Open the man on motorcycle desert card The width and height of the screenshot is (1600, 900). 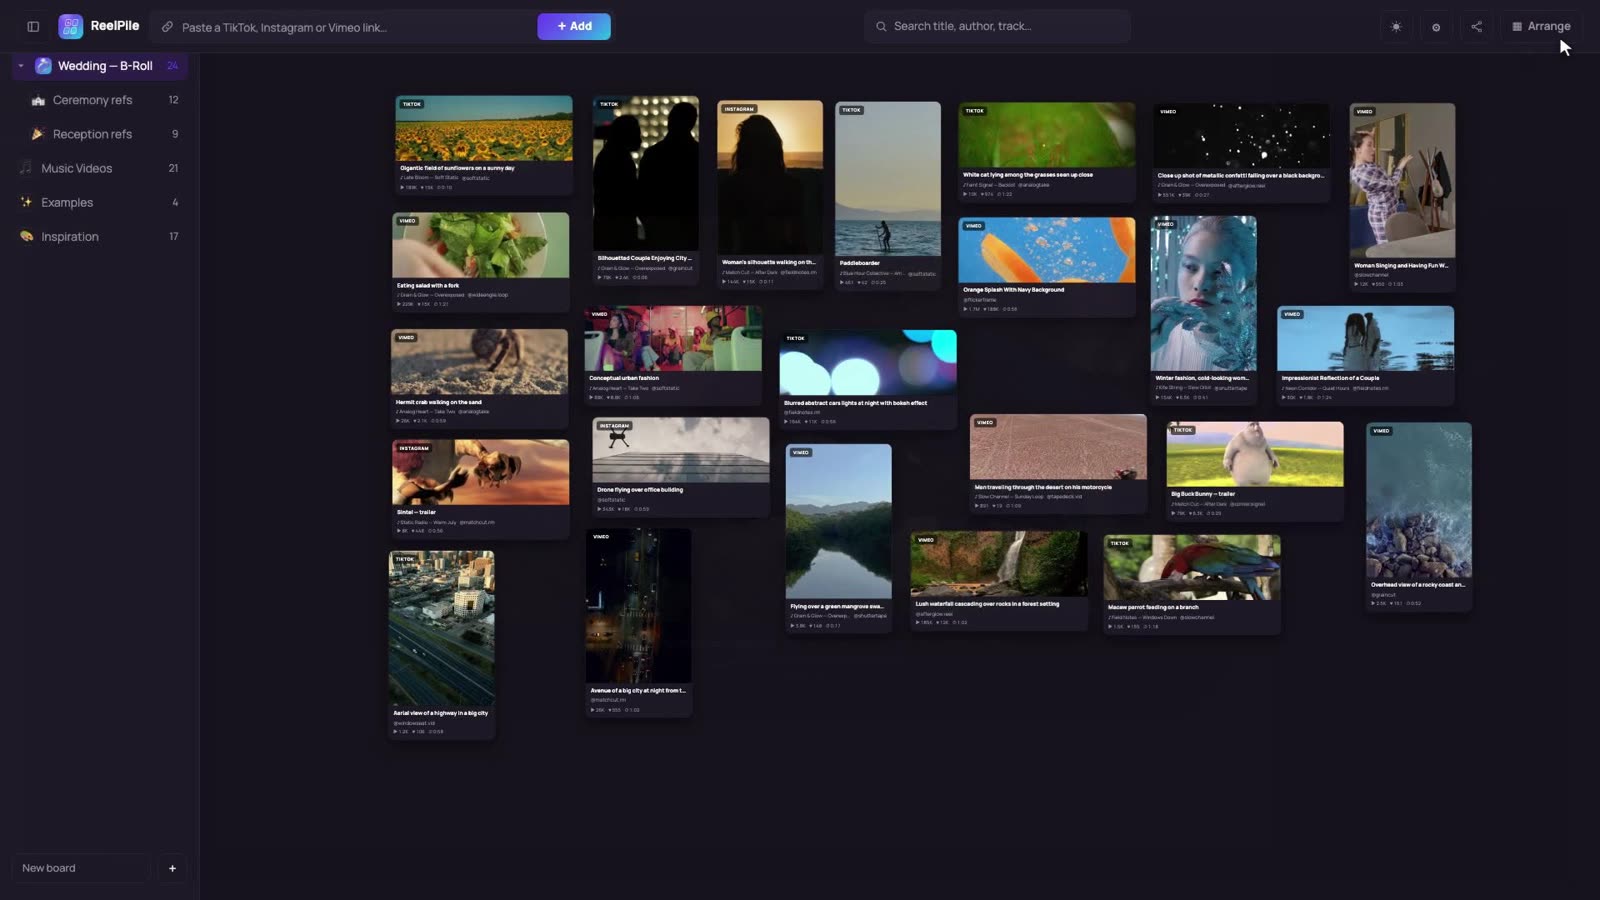click(1058, 463)
